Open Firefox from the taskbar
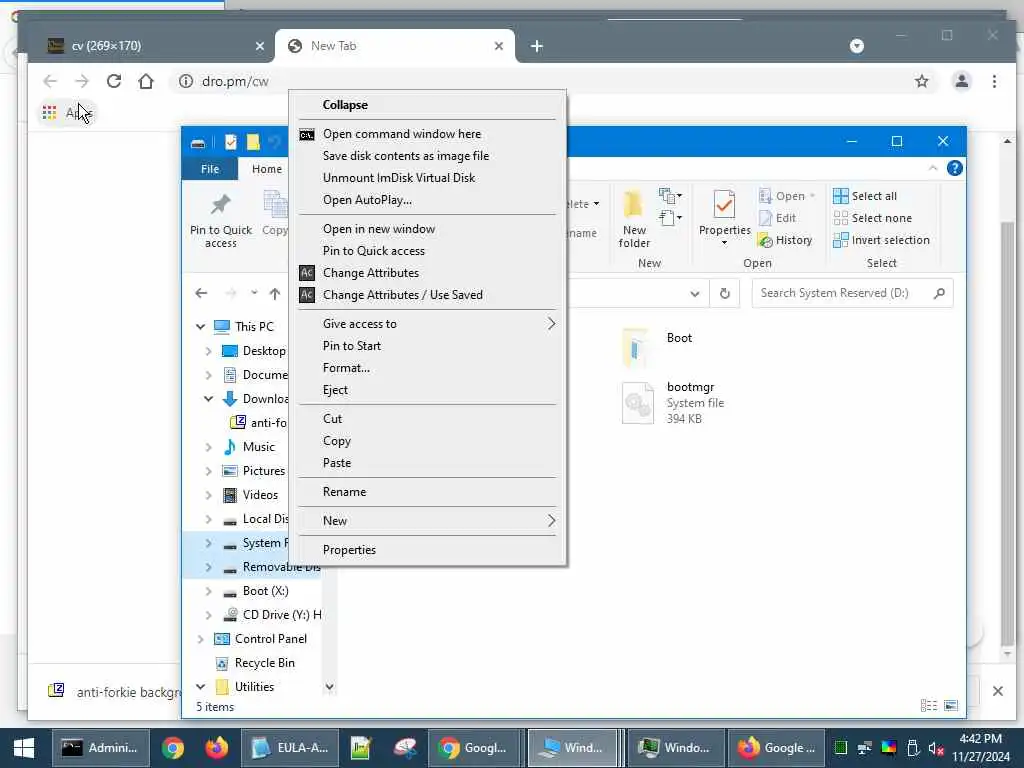The height and width of the screenshot is (768, 1024). [216, 748]
